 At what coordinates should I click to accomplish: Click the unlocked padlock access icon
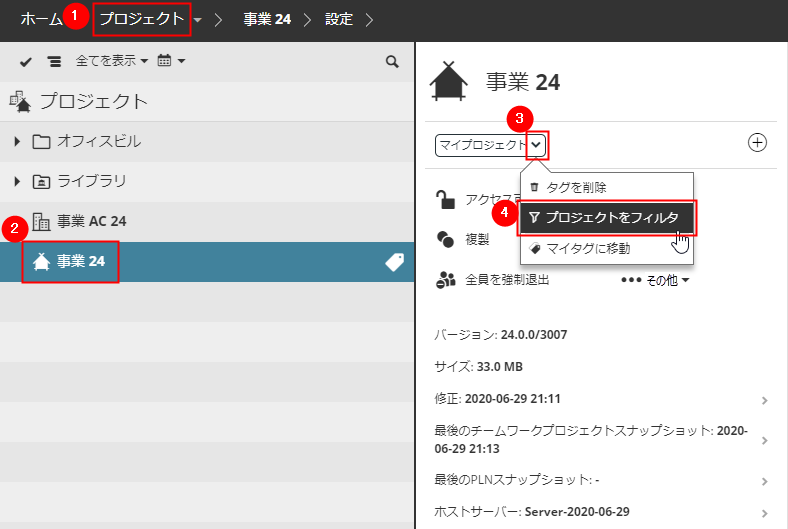[x=445, y=199]
